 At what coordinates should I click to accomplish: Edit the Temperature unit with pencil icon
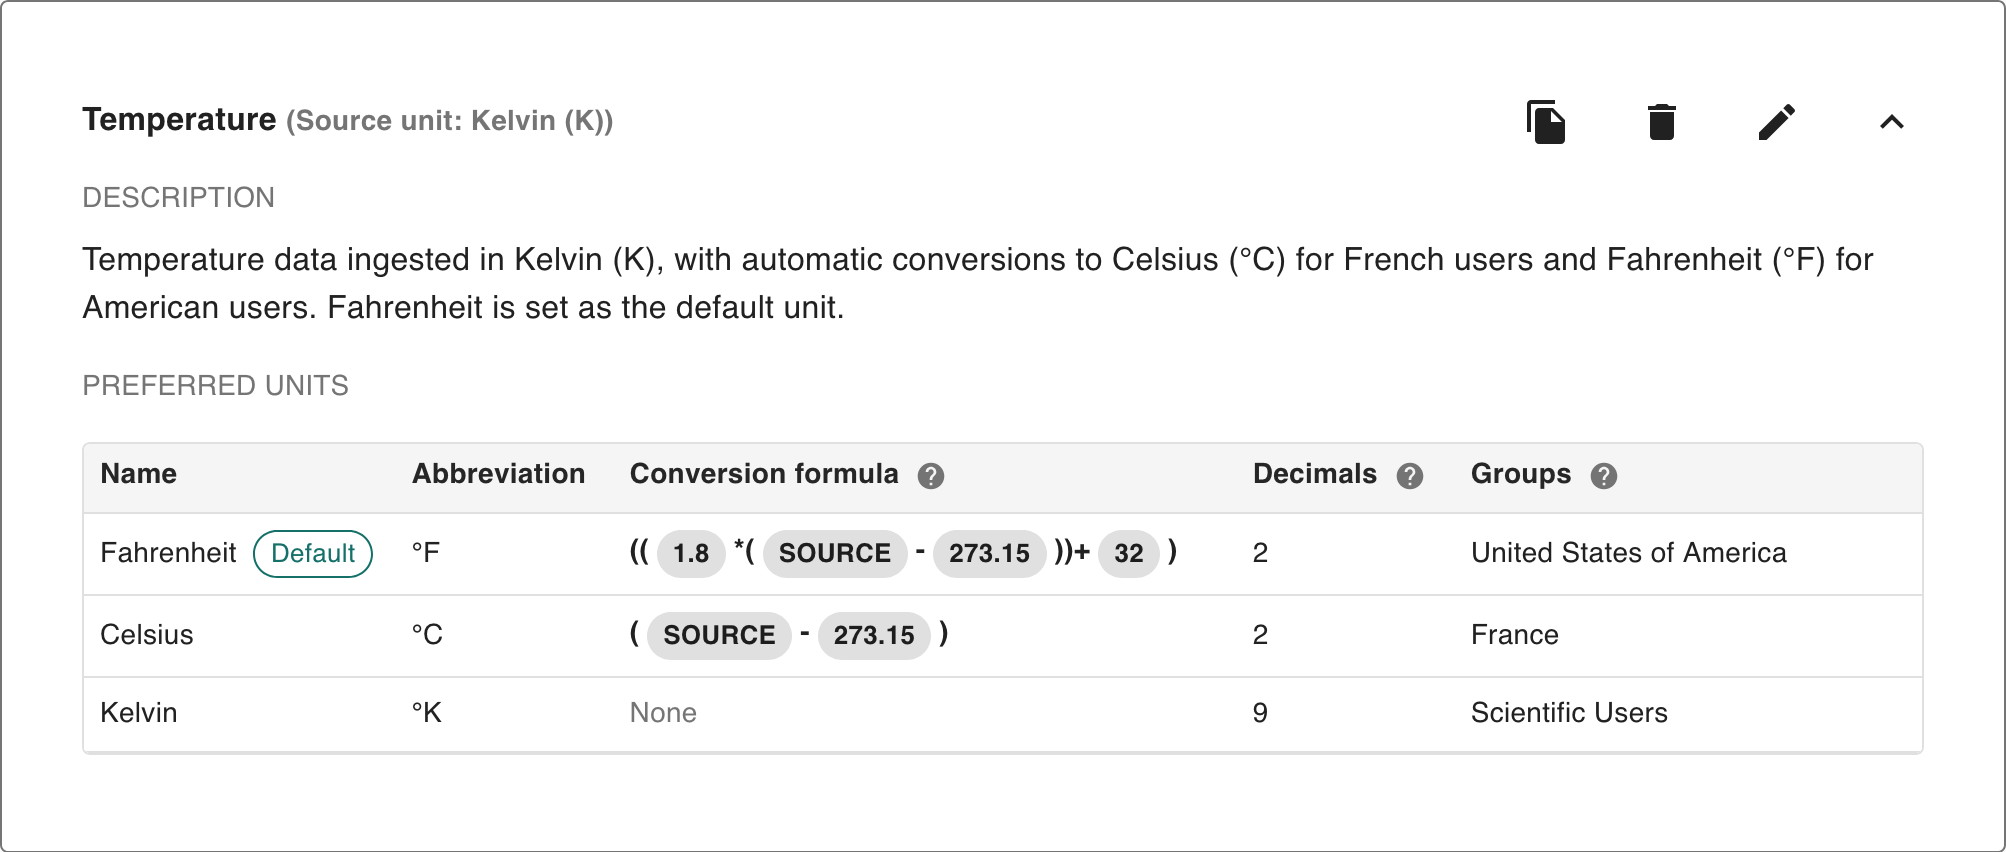point(1777,122)
